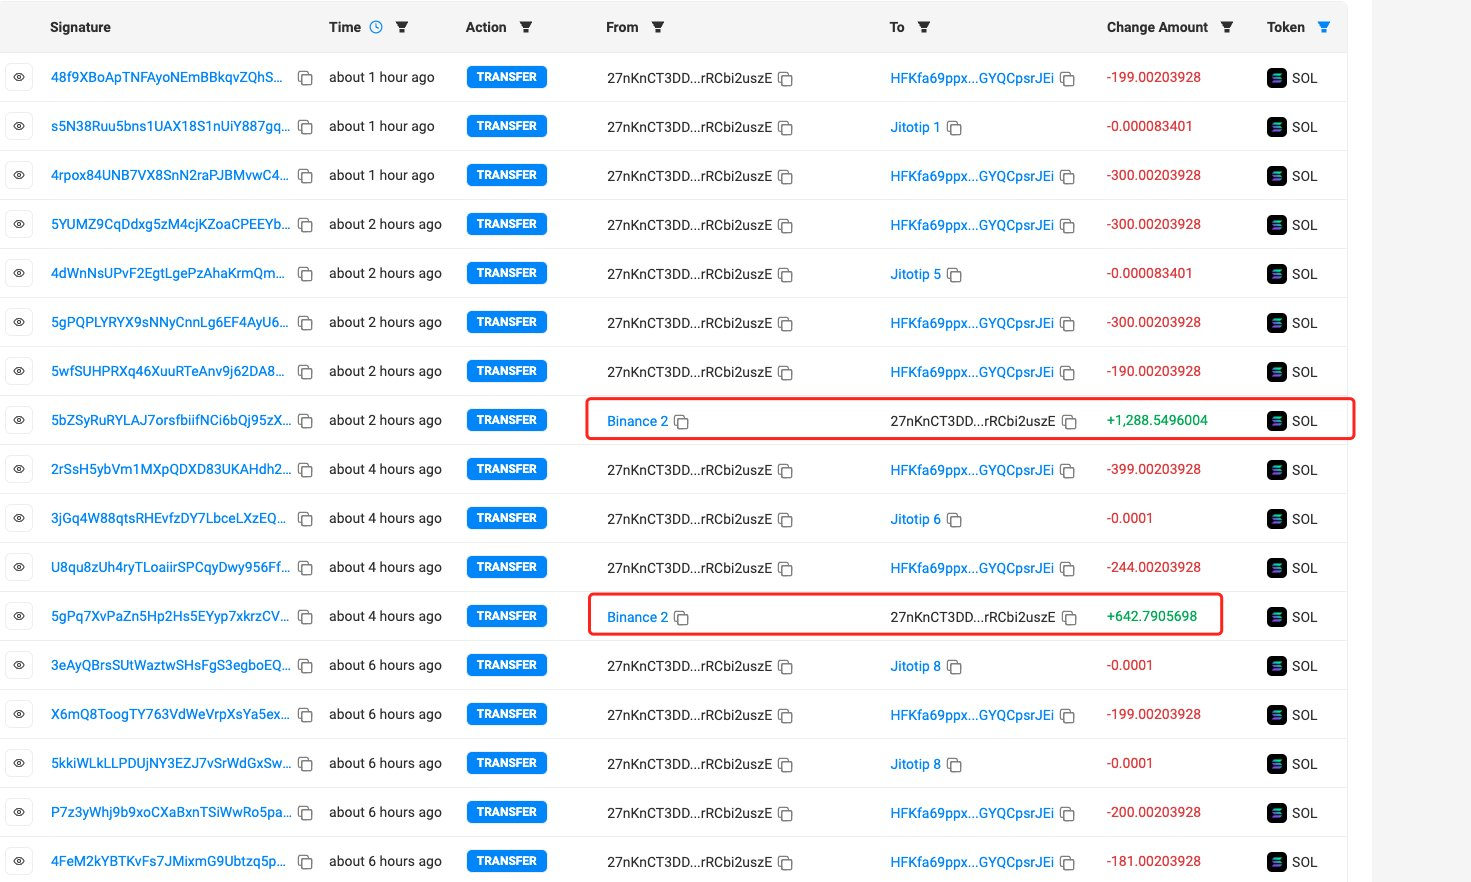Image resolution: width=1471 pixels, height=882 pixels.
Task: Copy signature 48f9XBoApTNFAyoNEmBBkqvZQhS
Action: 306,78
